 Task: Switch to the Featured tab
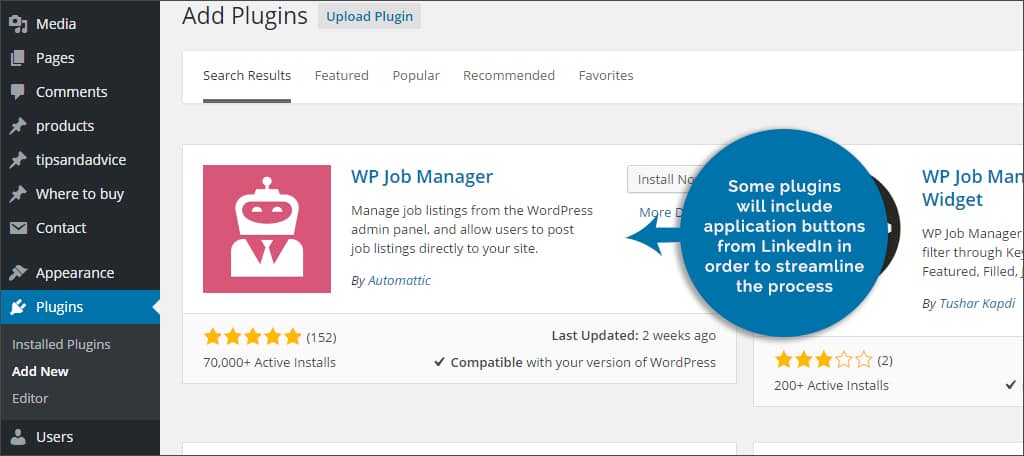(342, 76)
